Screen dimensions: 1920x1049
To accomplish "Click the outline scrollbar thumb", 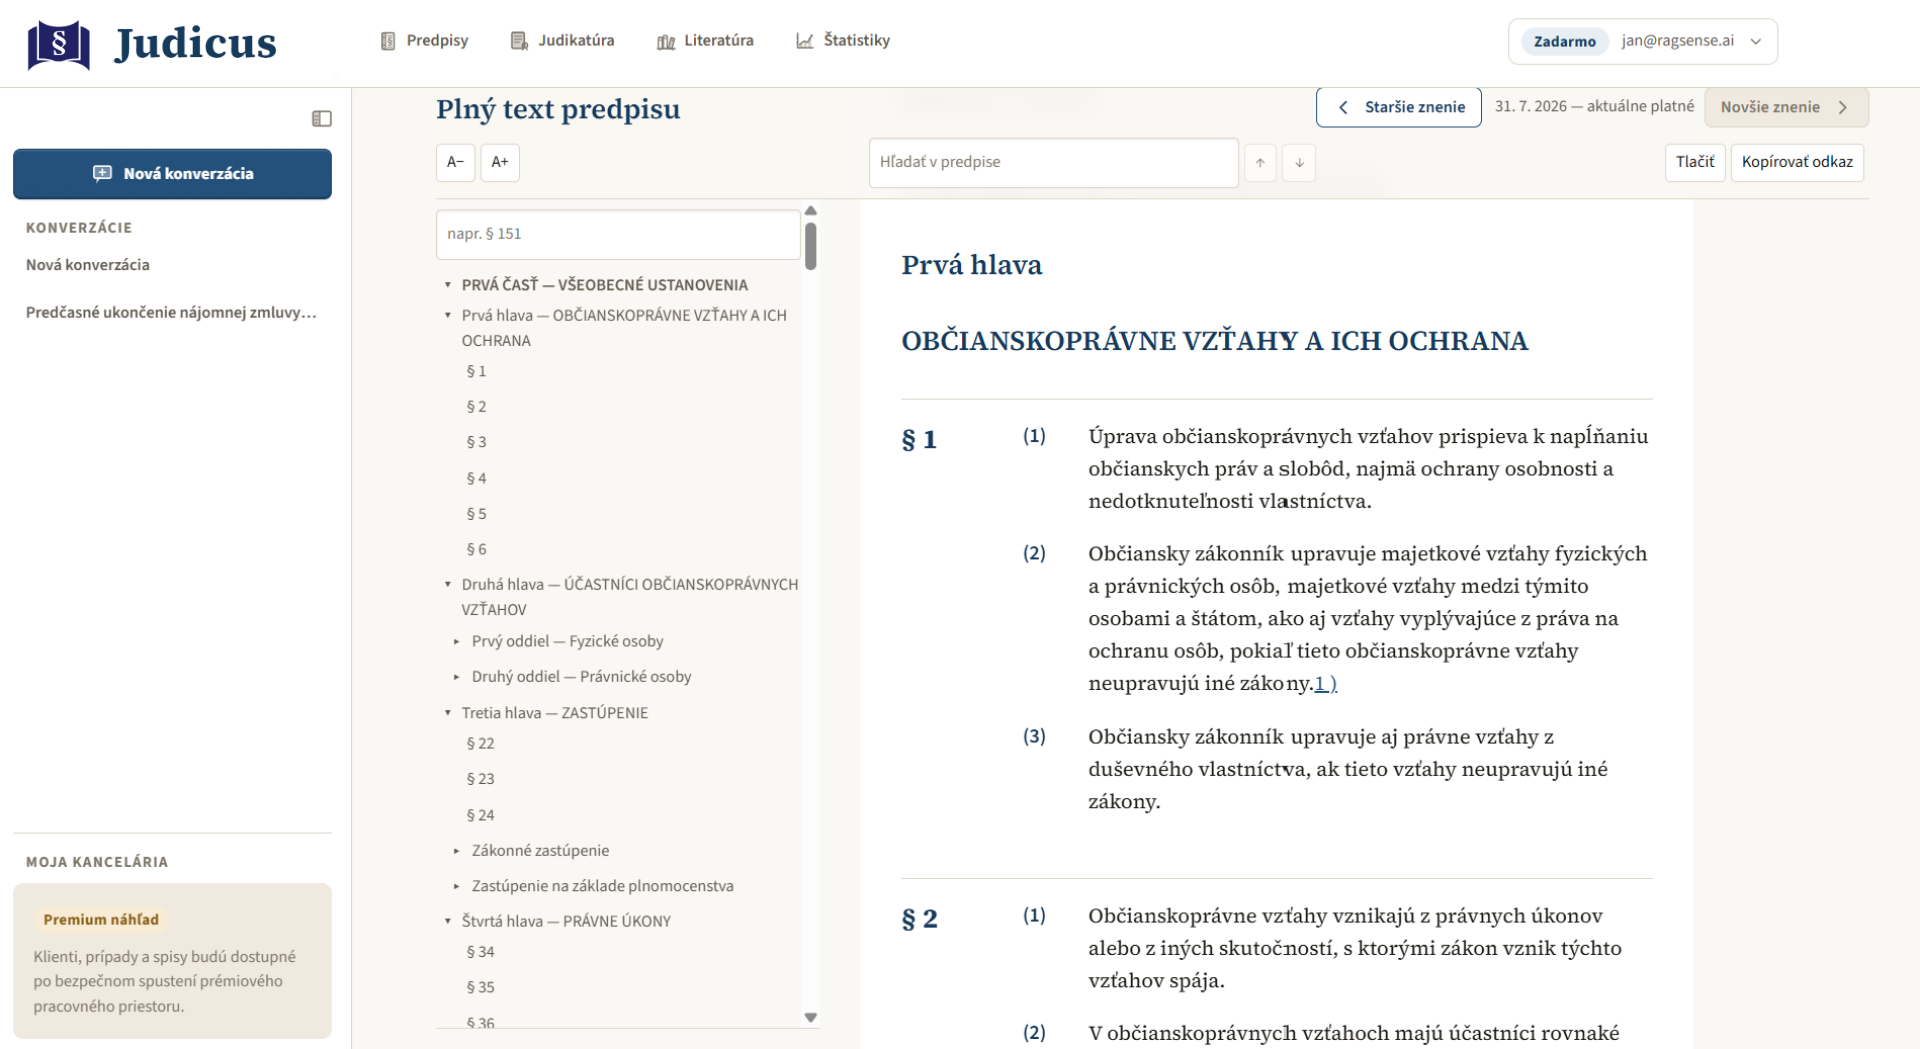I will 811,245.
